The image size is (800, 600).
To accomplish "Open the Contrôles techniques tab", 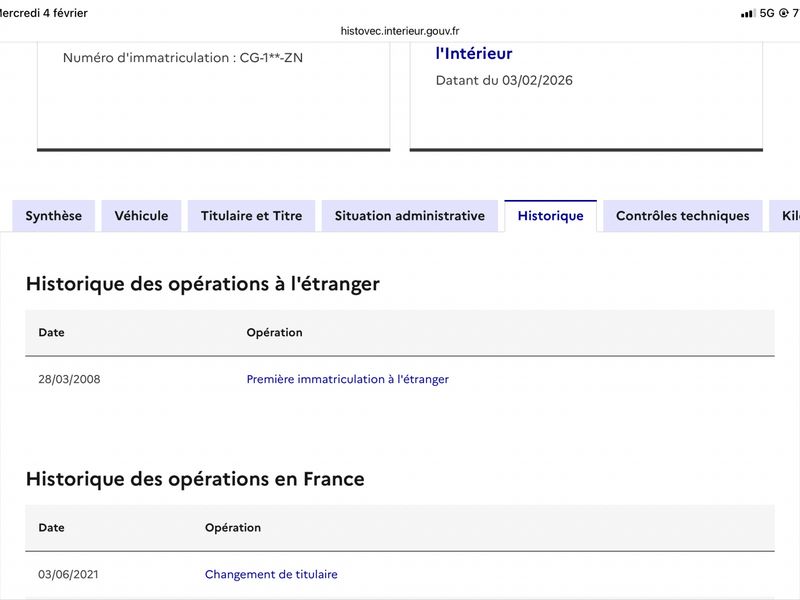I will coord(682,216).
